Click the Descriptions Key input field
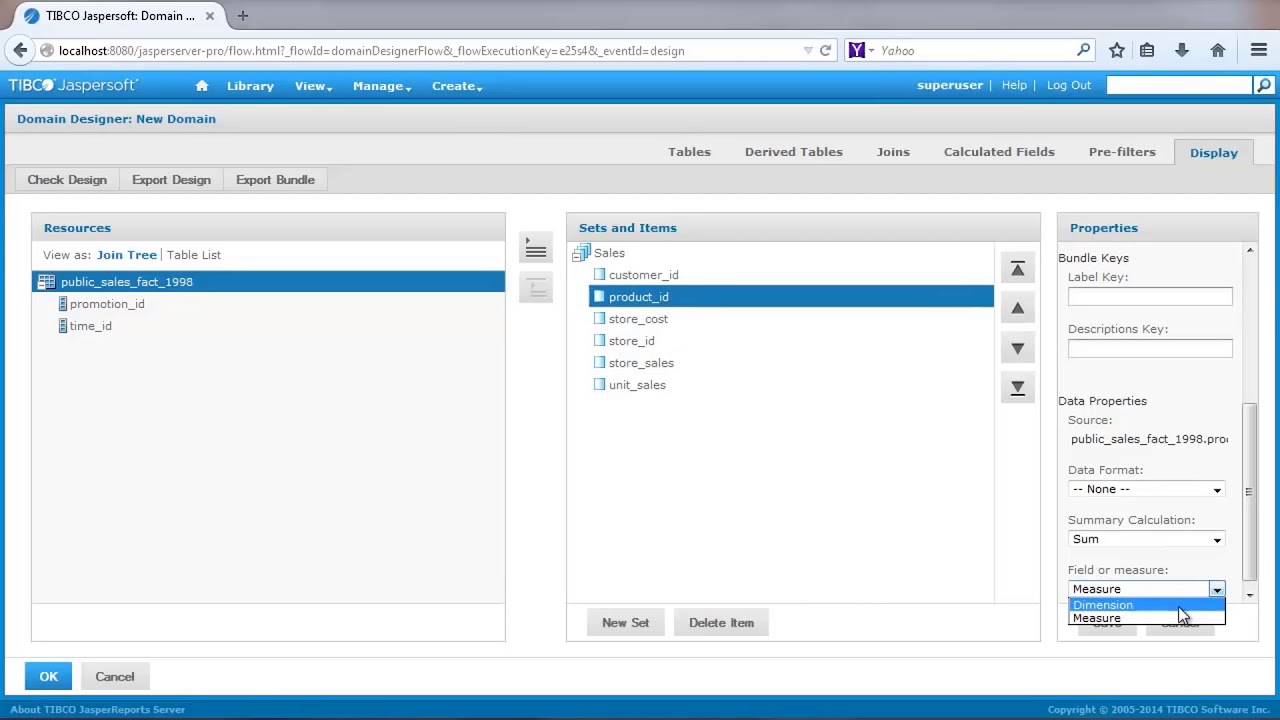 (x=1150, y=348)
